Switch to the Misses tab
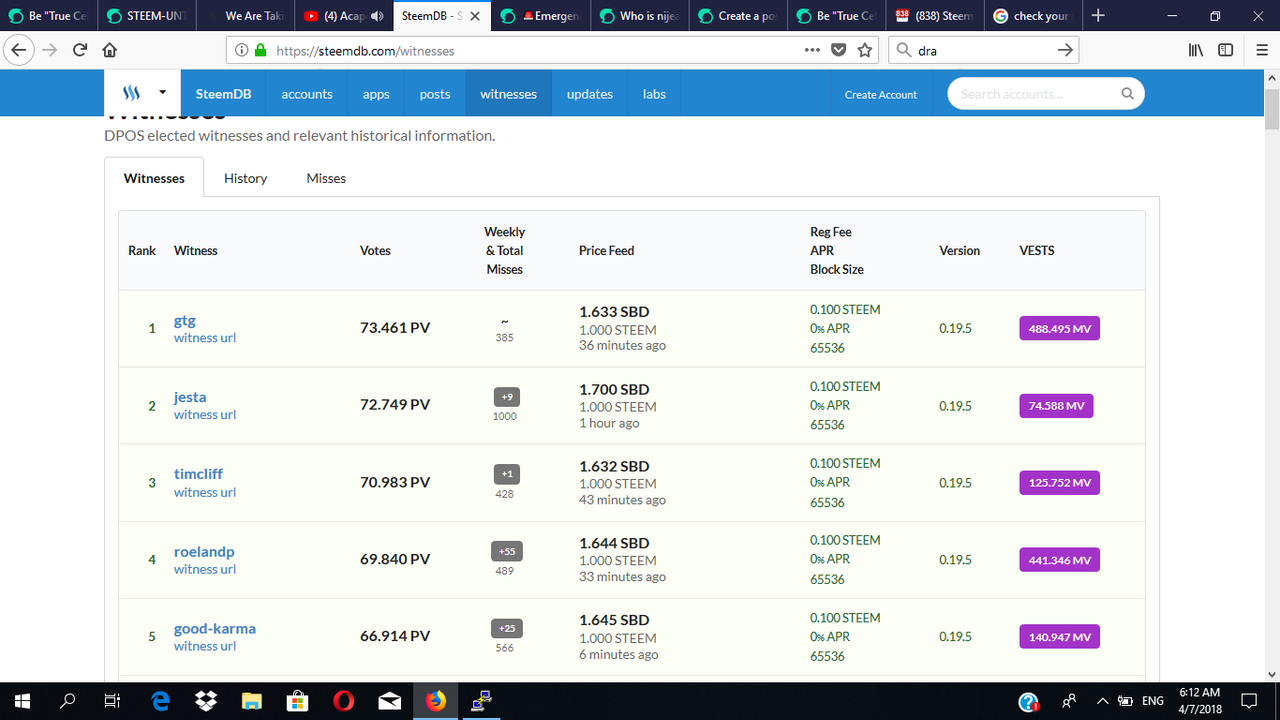Image resolution: width=1280 pixels, height=720 pixels. click(326, 178)
